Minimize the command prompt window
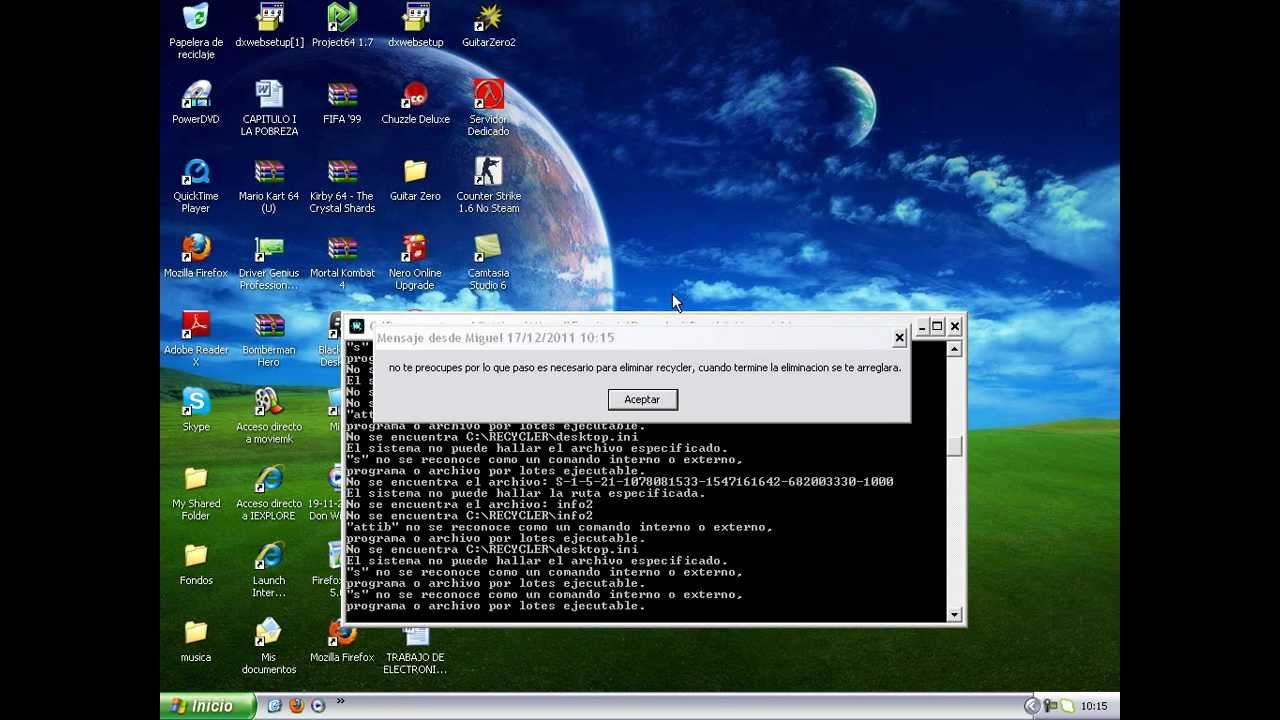Screen dimensions: 1280x720 pos(921,326)
